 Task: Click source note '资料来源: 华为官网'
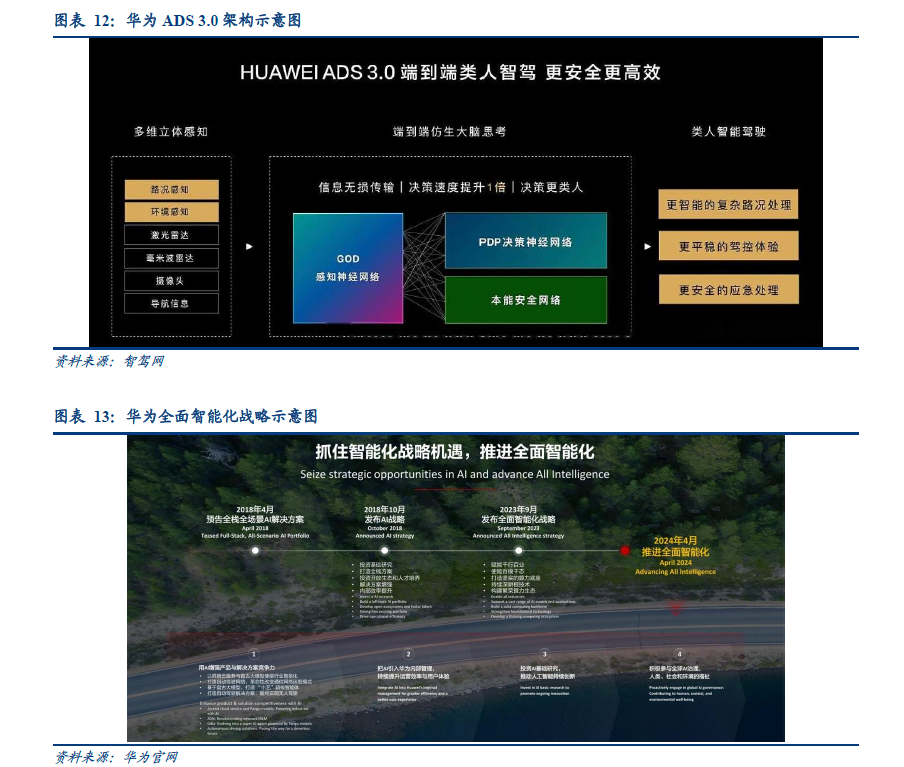116,757
